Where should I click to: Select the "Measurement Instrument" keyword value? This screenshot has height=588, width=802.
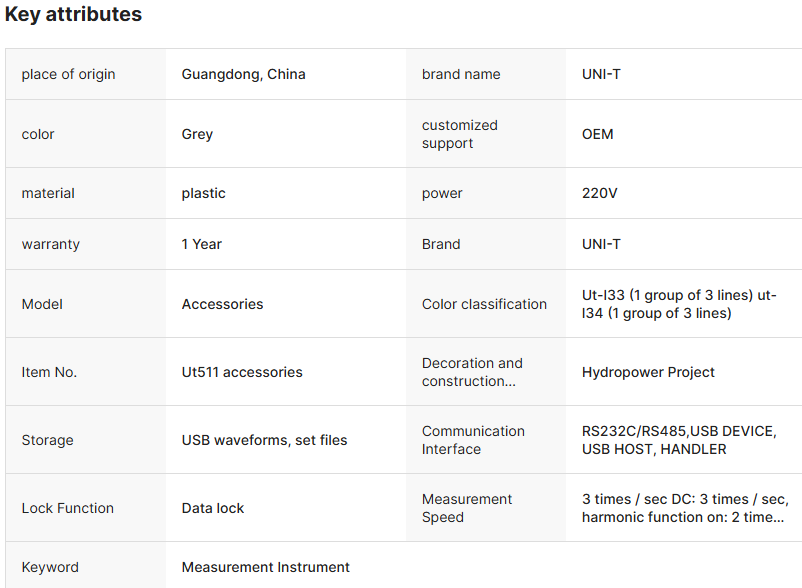point(265,567)
